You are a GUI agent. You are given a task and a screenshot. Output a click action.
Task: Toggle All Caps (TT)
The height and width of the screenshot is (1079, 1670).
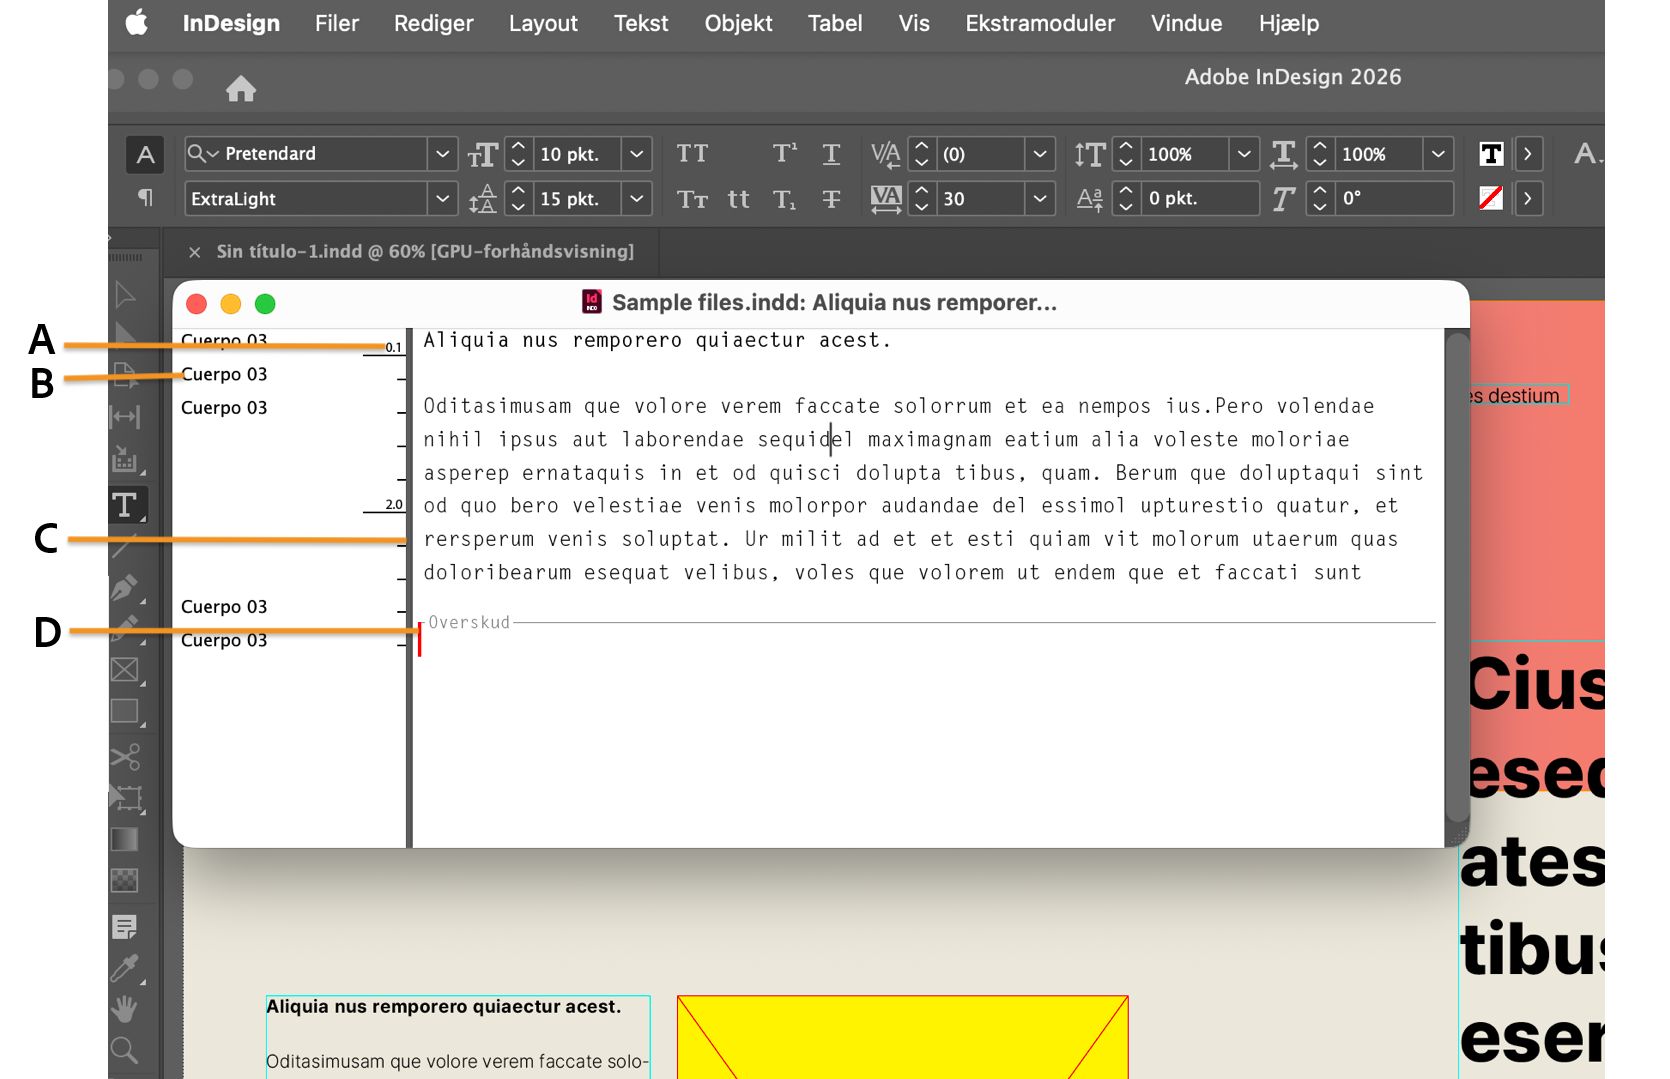pos(692,154)
